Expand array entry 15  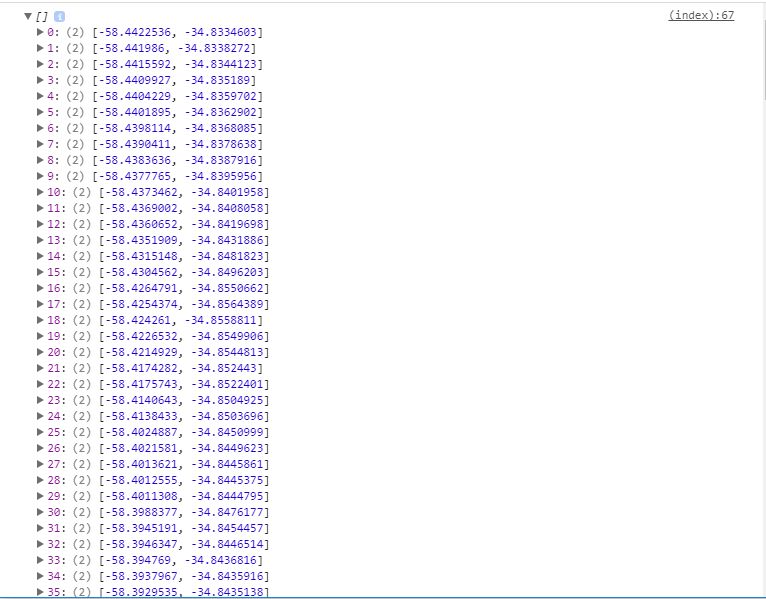click(x=40, y=272)
